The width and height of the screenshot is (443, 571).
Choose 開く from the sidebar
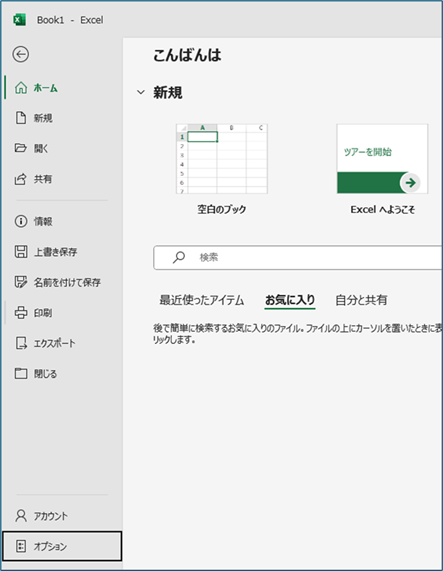[x=62, y=148]
